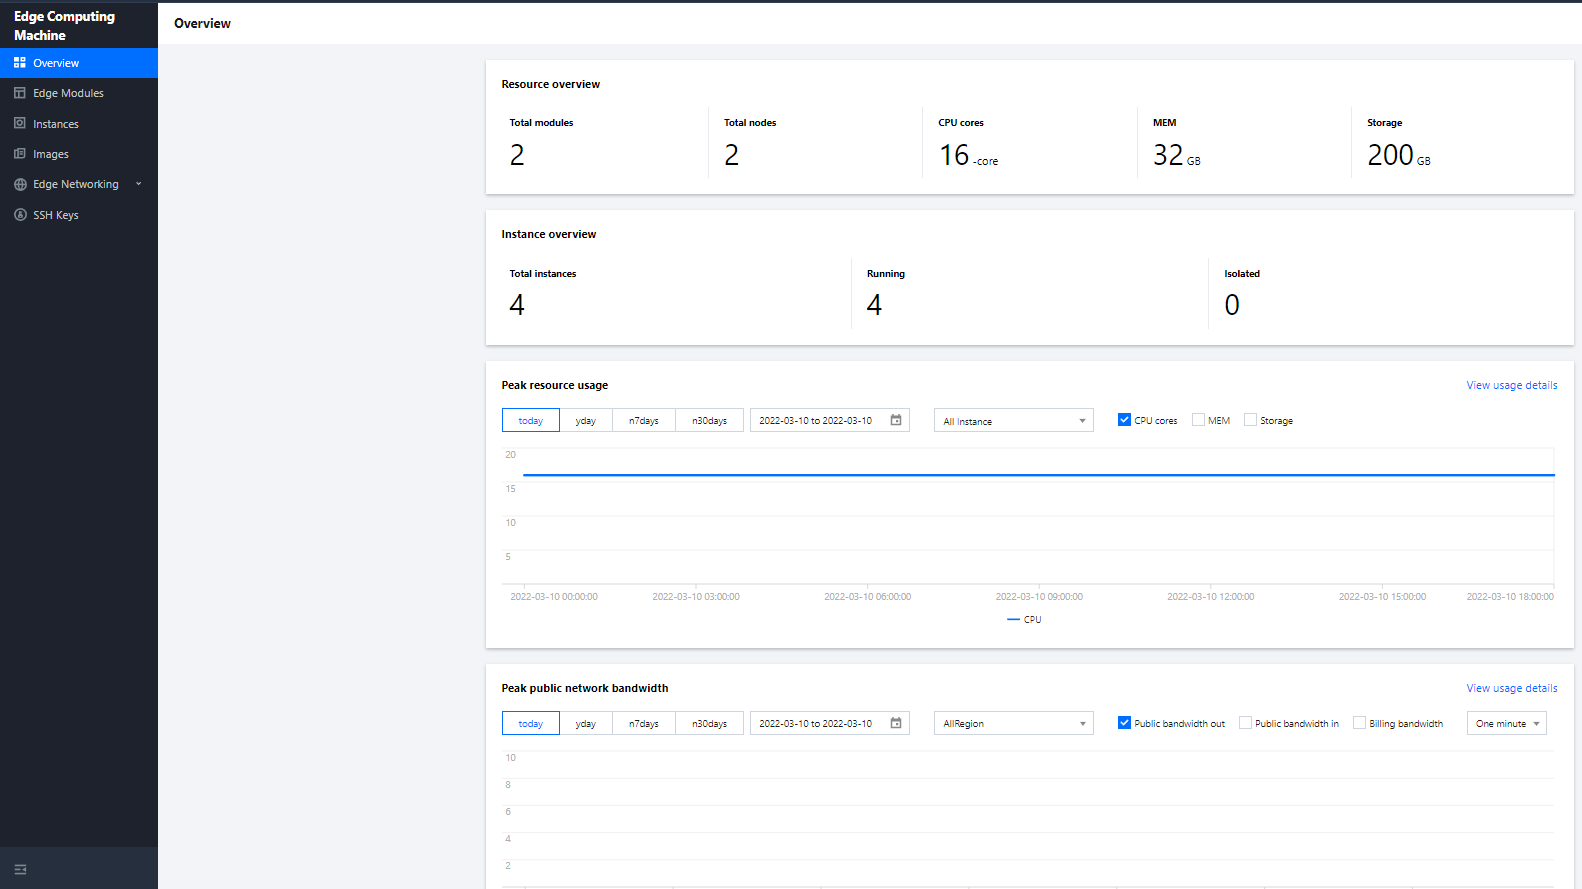Open the AllRegion dropdown
1582x889 pixels.
click(1013, 724)
